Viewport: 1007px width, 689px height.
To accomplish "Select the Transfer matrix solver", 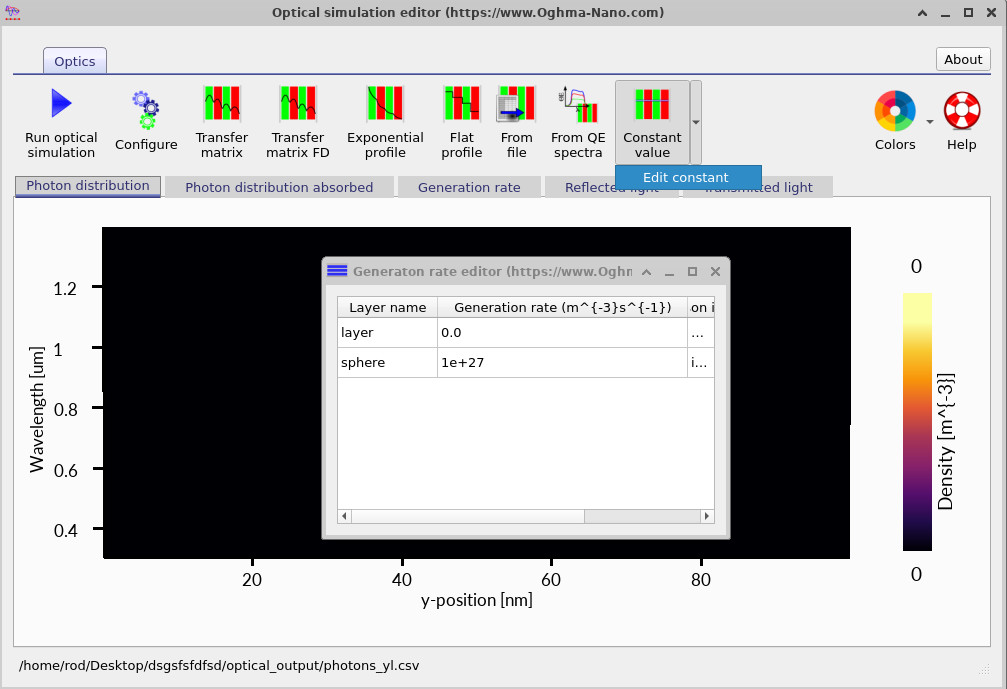I will pyautogui.click(x=221, y=120).
